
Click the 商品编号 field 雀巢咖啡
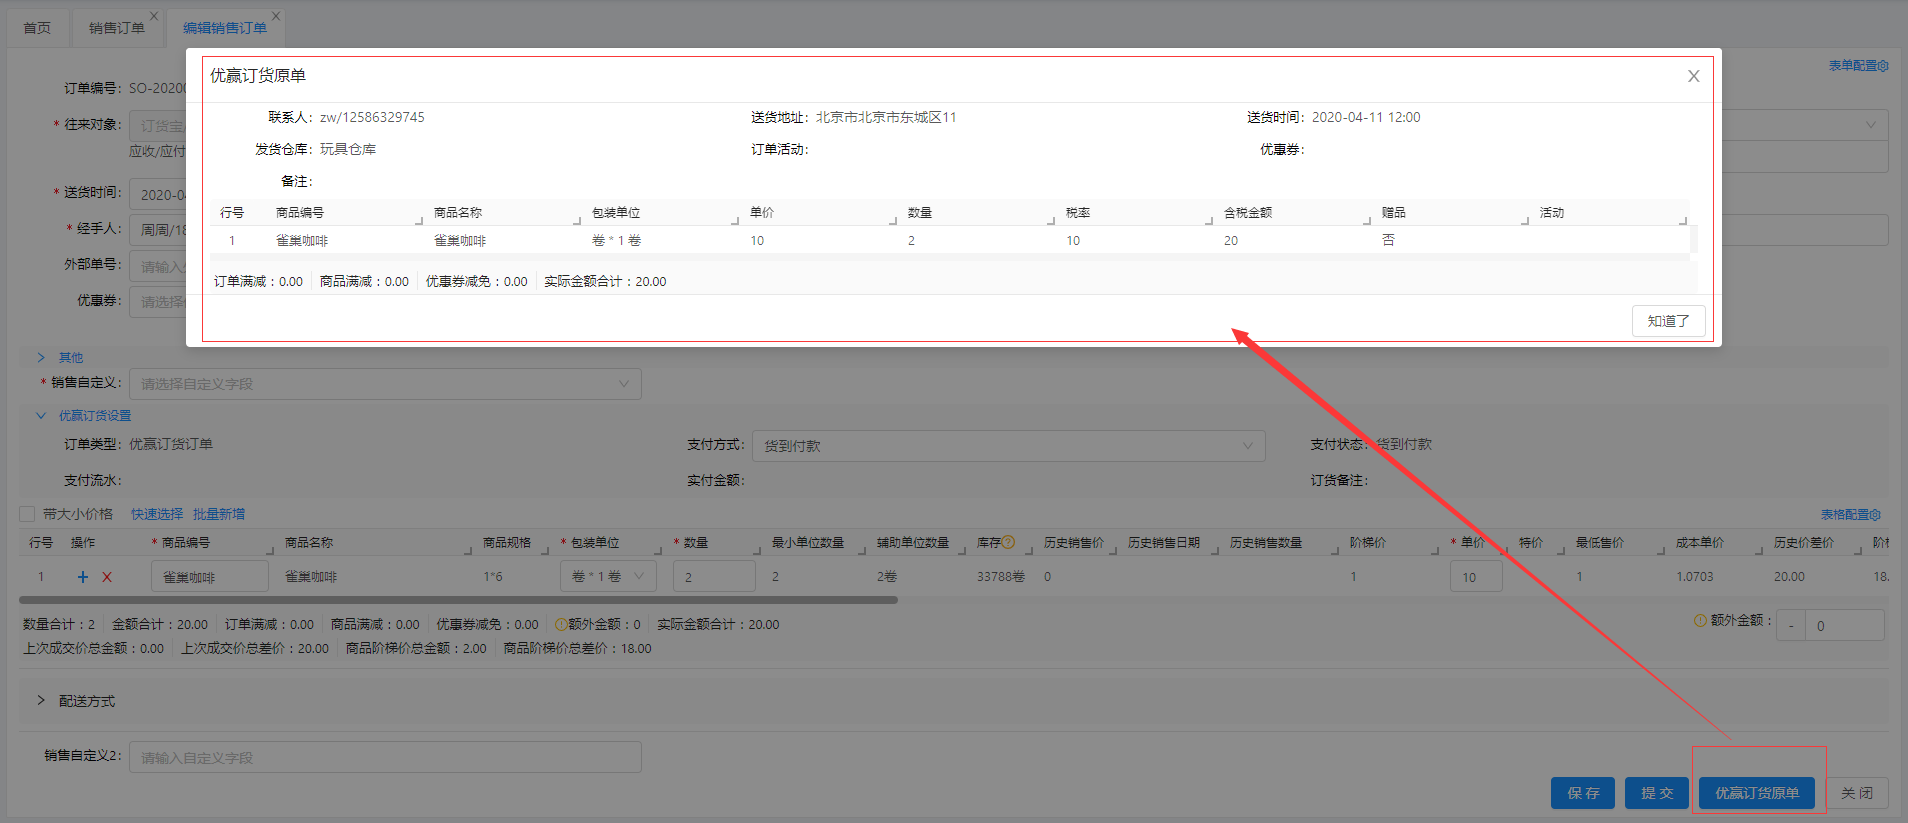[x=210, y=577]
